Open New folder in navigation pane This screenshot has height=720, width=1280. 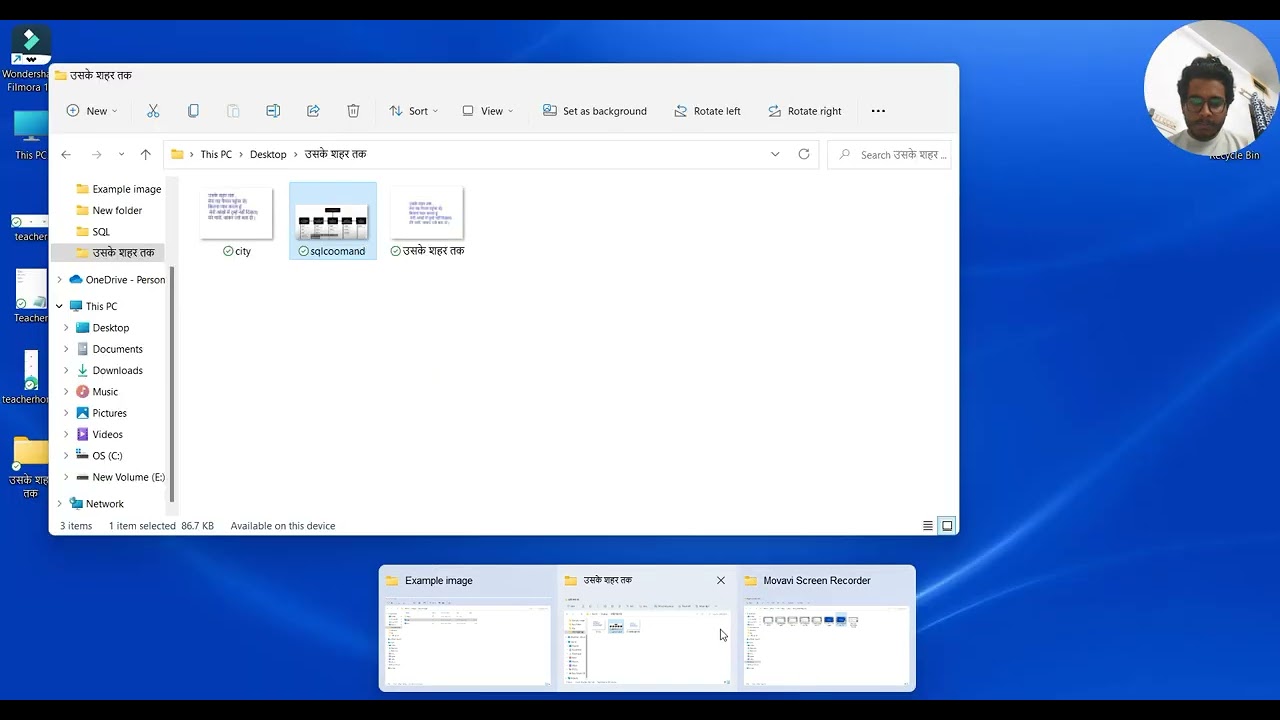point(109,210)
